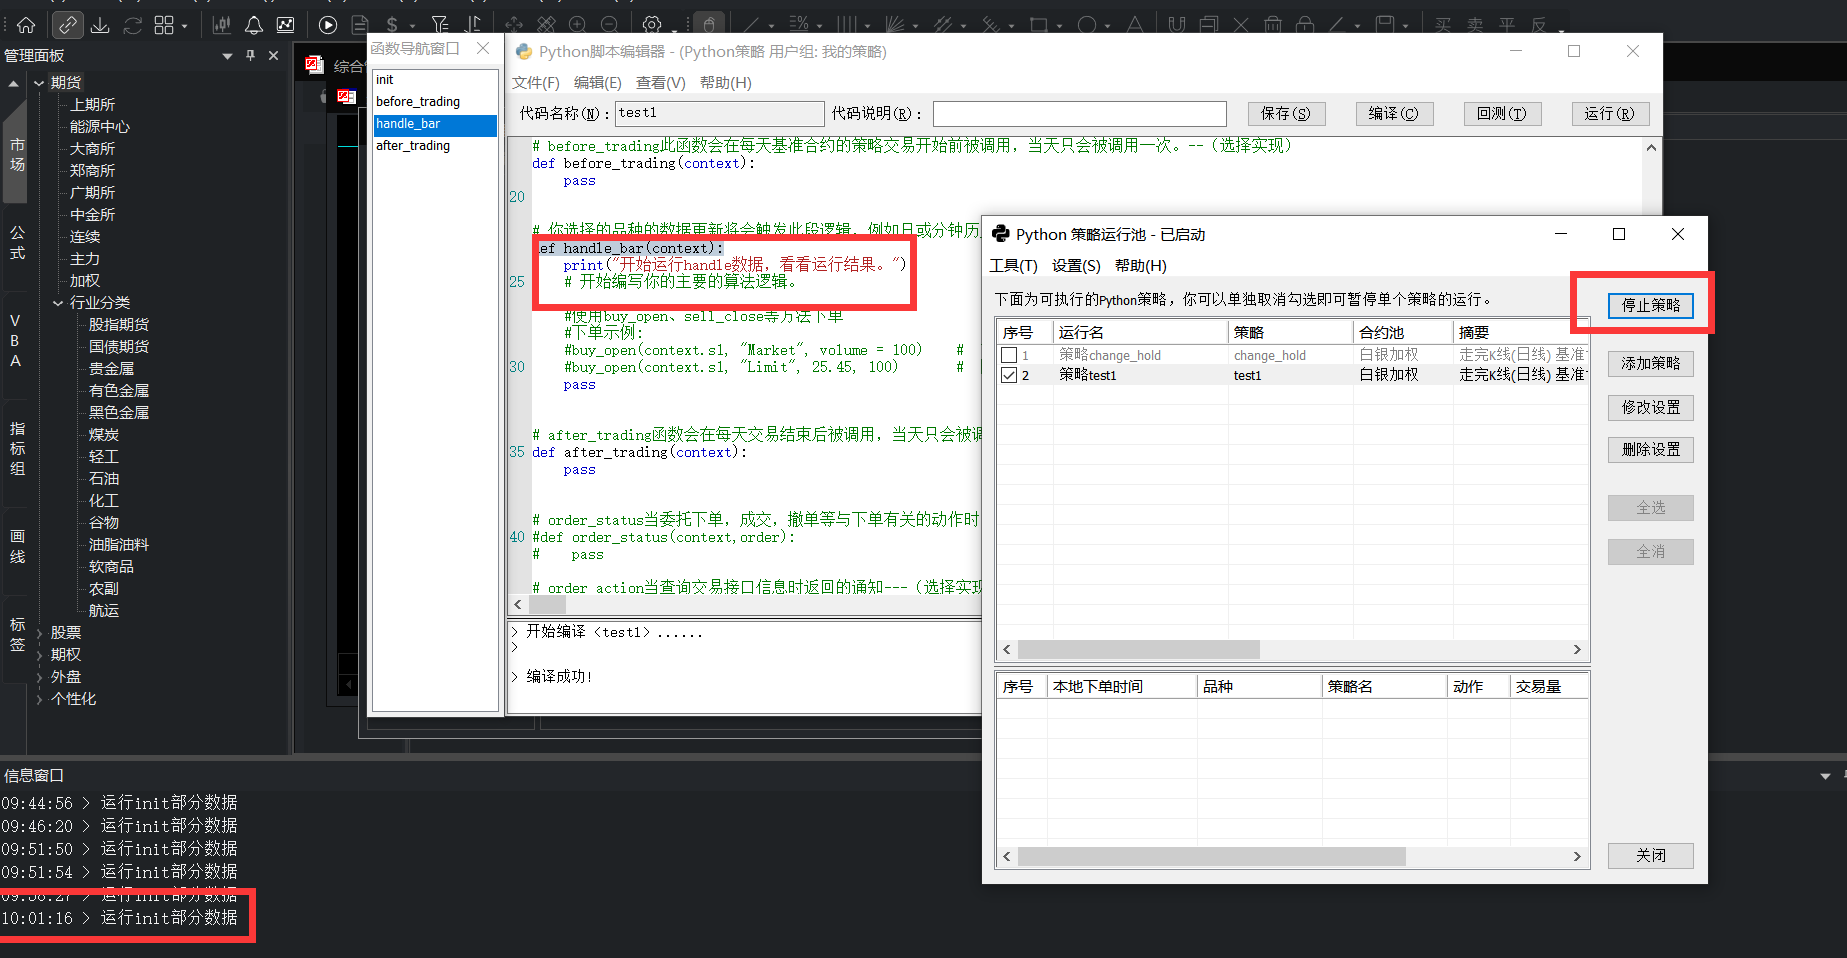Open the 设置(S) menu in strategy pool
The width and height of the screenshot is (1847, 958).
coord(1076,266)
